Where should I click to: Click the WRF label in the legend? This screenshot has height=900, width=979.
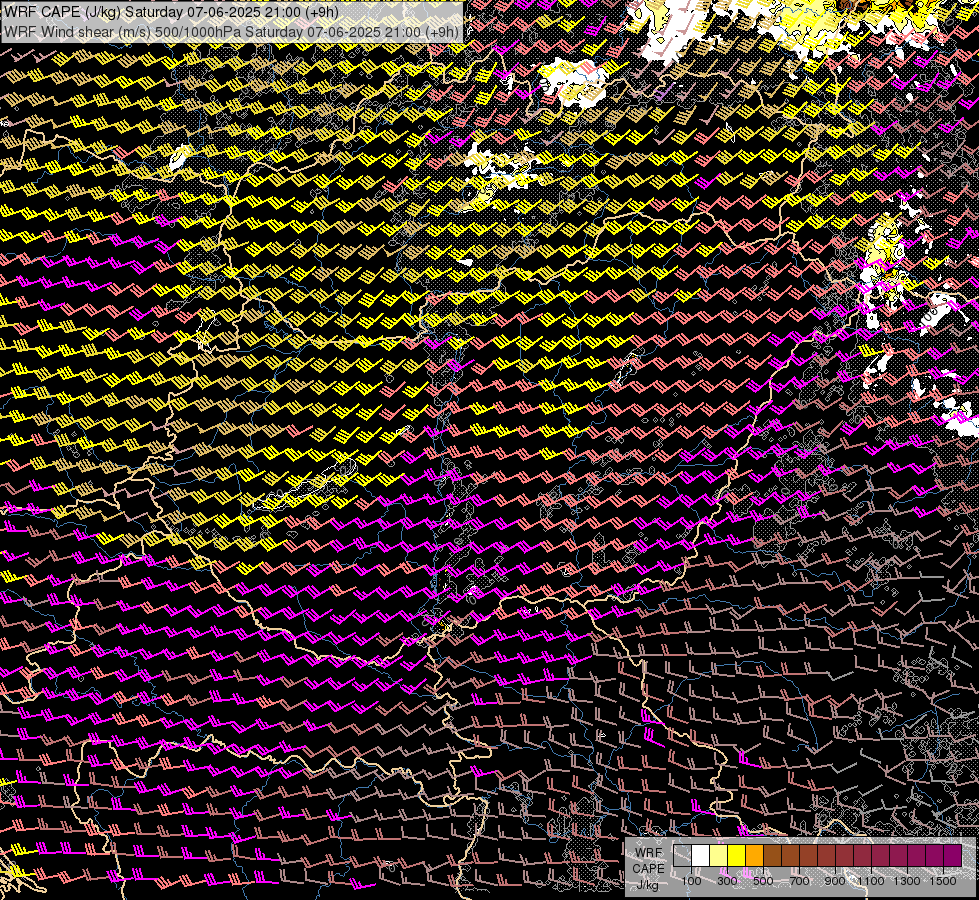click(x=649, y=853)
